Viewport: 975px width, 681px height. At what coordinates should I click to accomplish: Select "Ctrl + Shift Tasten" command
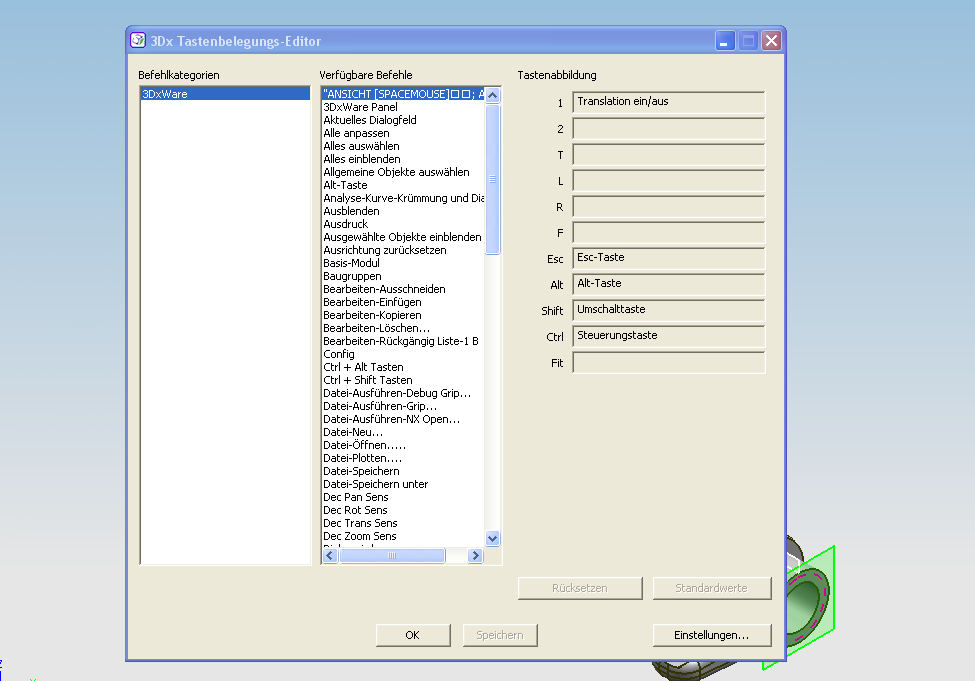coord(402,381)
